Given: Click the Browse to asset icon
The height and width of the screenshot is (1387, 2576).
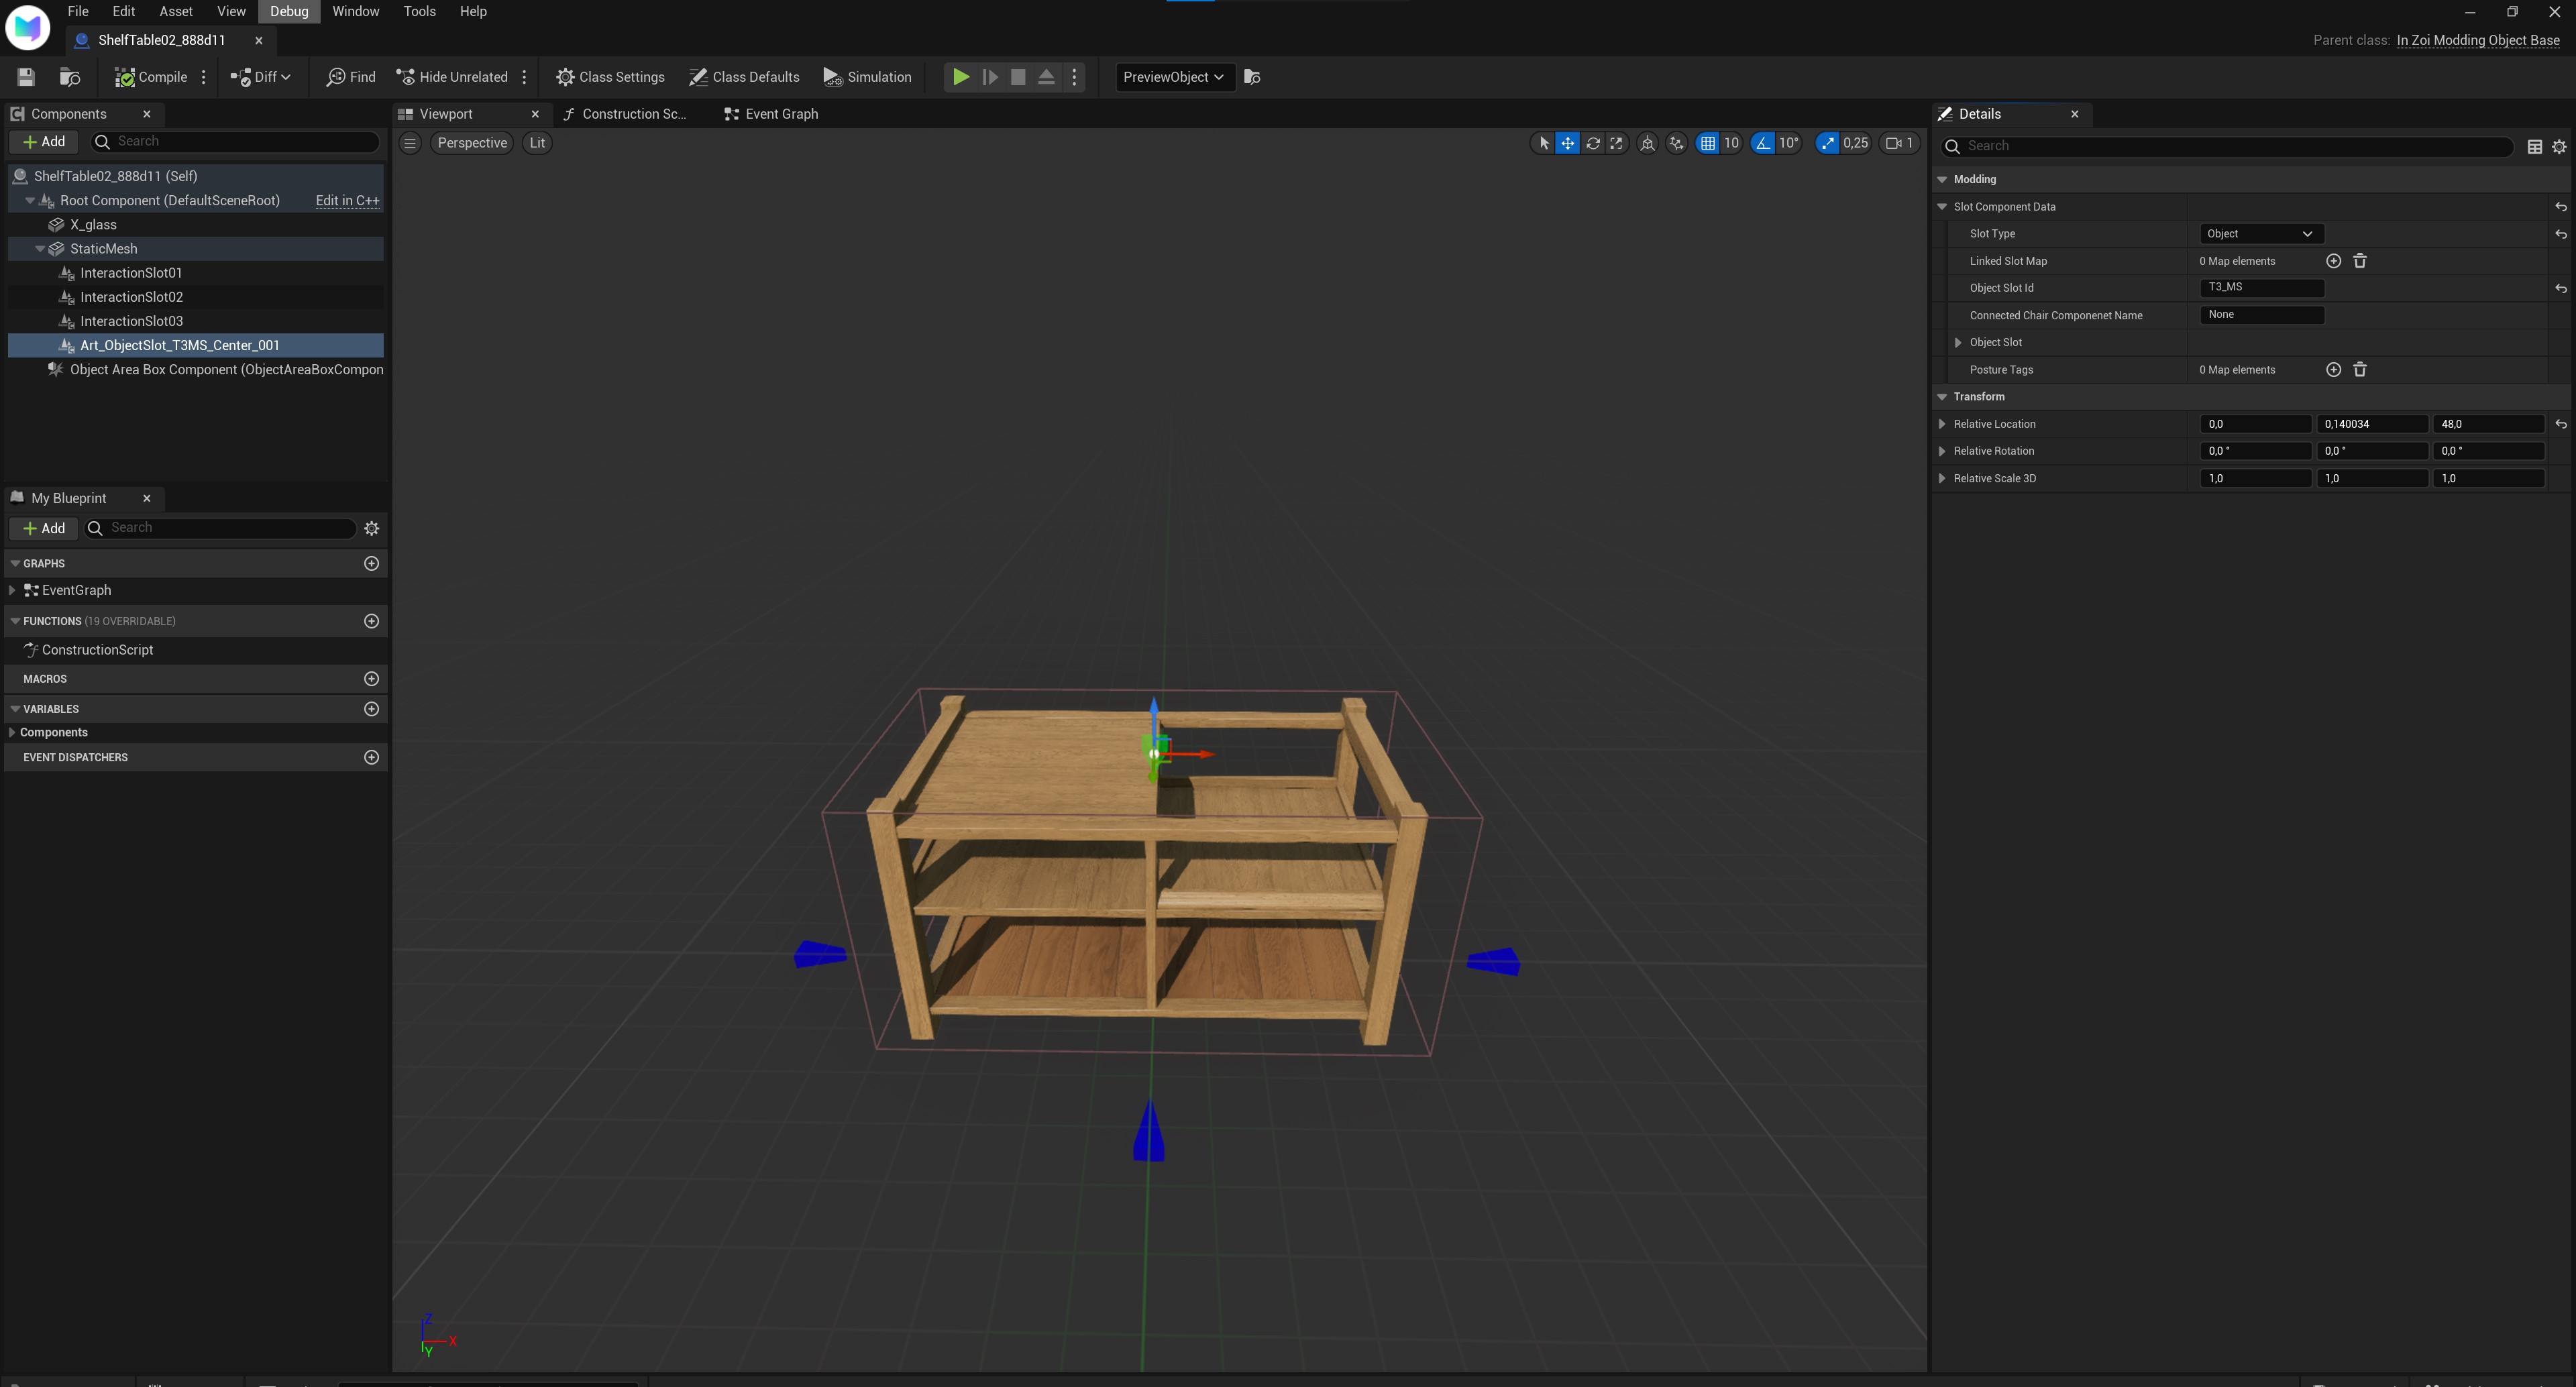Looking at the screenshot, I should coord(70,77).
